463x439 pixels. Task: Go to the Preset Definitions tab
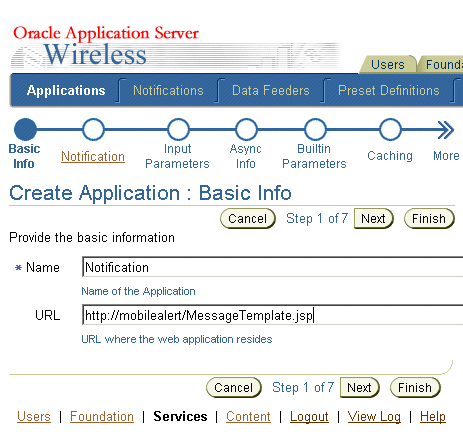pyautogui.click(x=389, y=90)
